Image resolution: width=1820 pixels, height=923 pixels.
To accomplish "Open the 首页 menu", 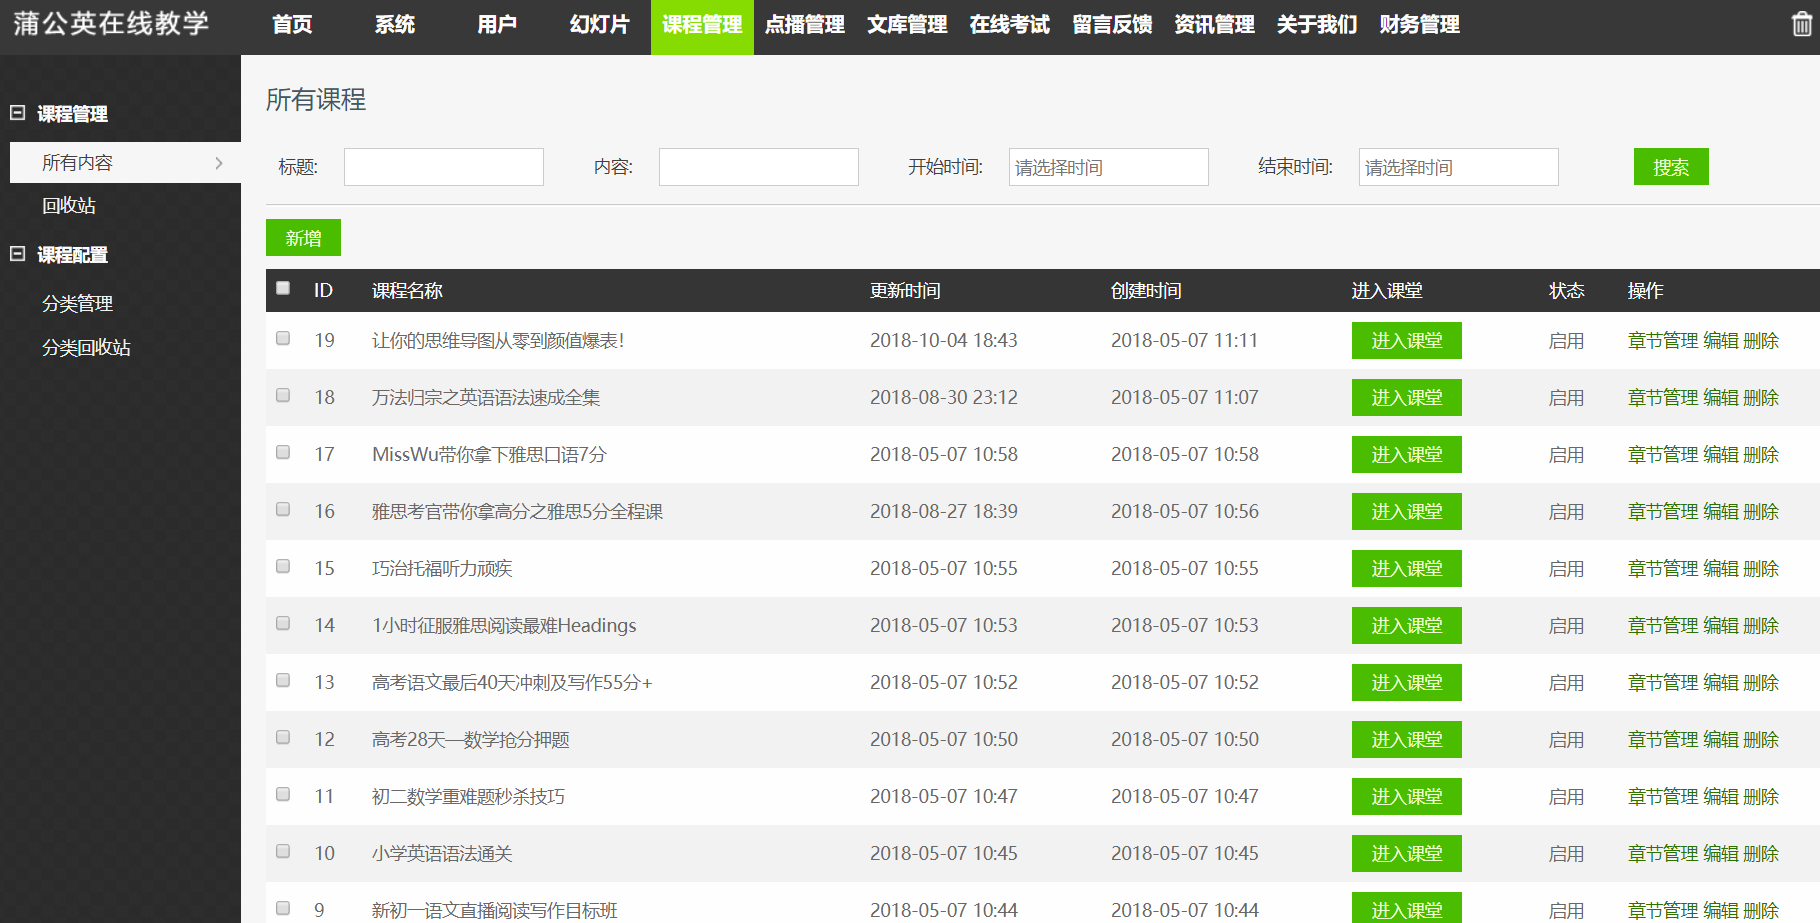I will pos(292,25).
